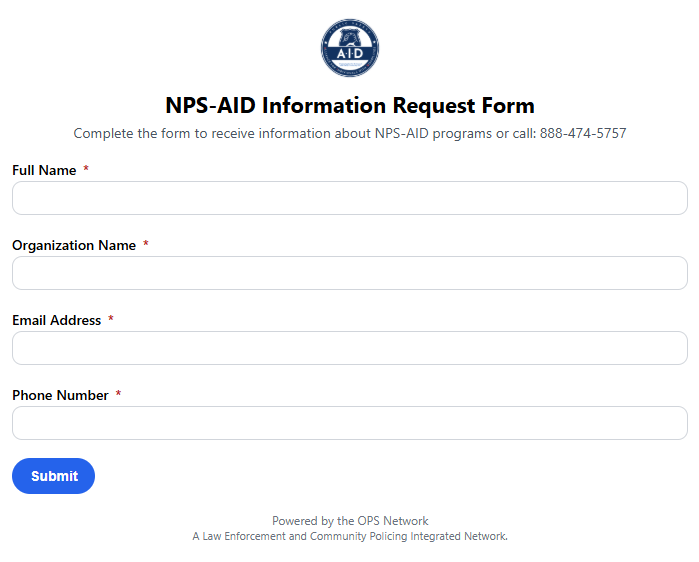The width and height of the screenshot is (699, 562).
Task: Click the Law Enforcement and Community Policing tagline
Action: tap(350, 537)
